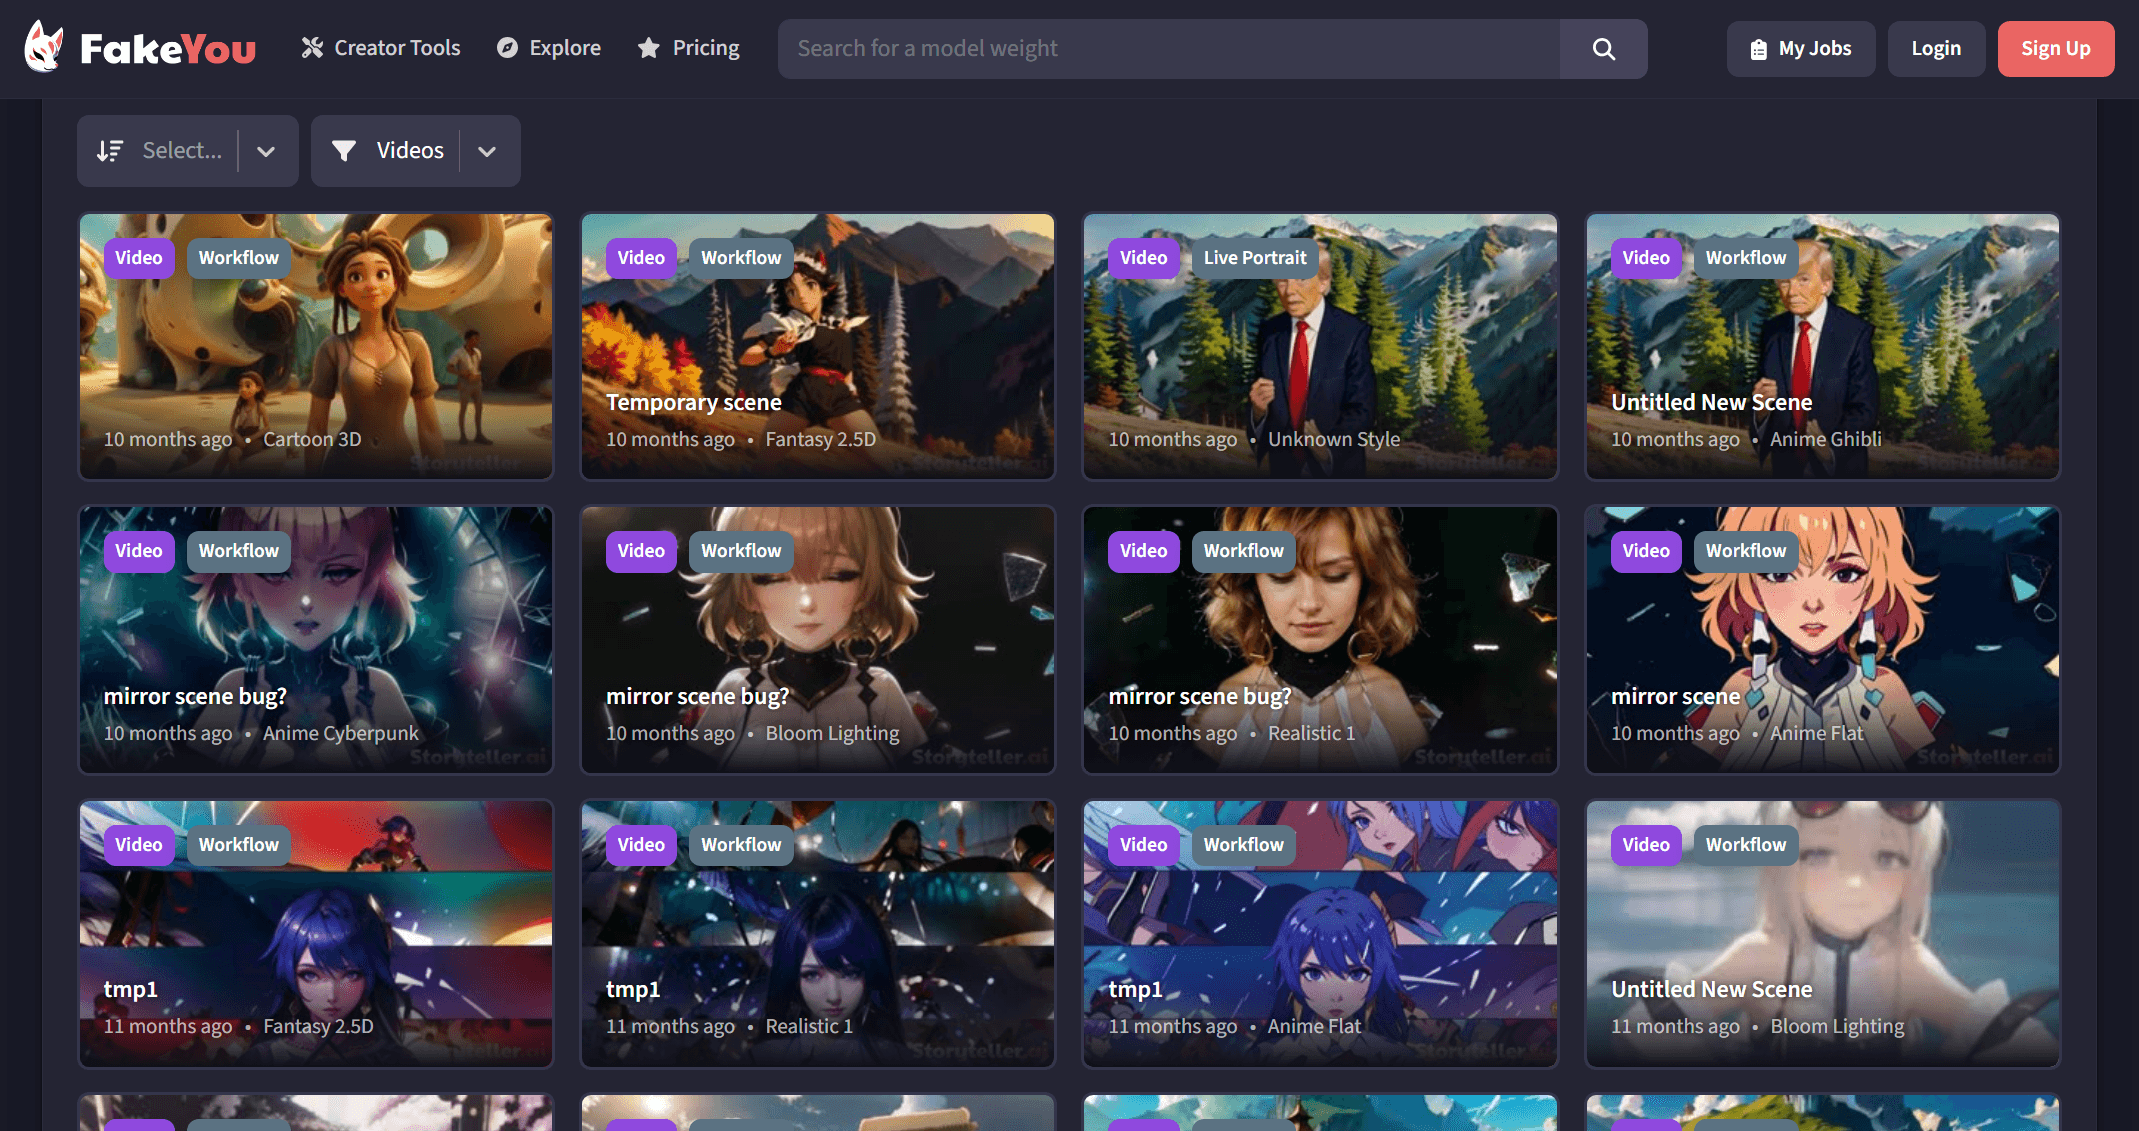
Task: Click the Explore compass icon
Action: pyautogui.click(x=507, y=48)
